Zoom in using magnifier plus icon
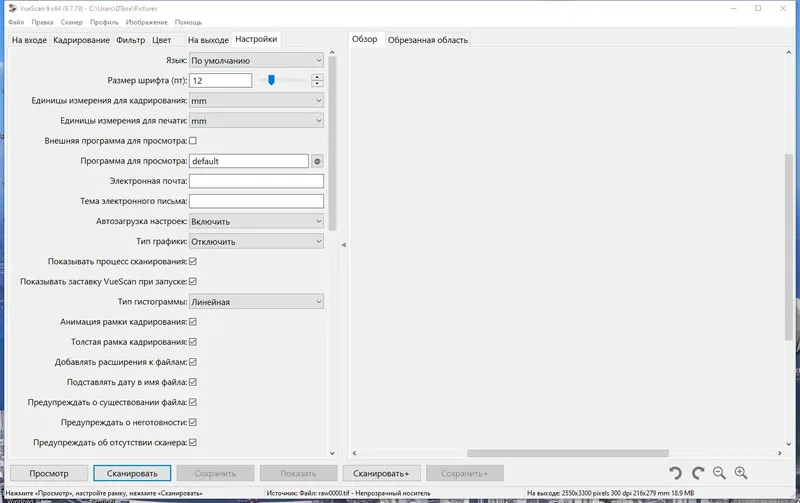800x503 pixels. tap(741, 473)
